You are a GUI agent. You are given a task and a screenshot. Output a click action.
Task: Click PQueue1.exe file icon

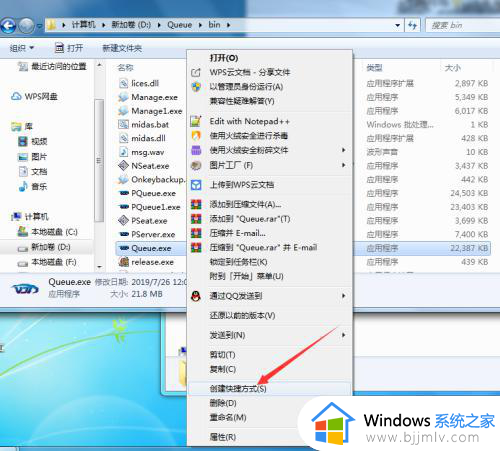tap(124, 207)
